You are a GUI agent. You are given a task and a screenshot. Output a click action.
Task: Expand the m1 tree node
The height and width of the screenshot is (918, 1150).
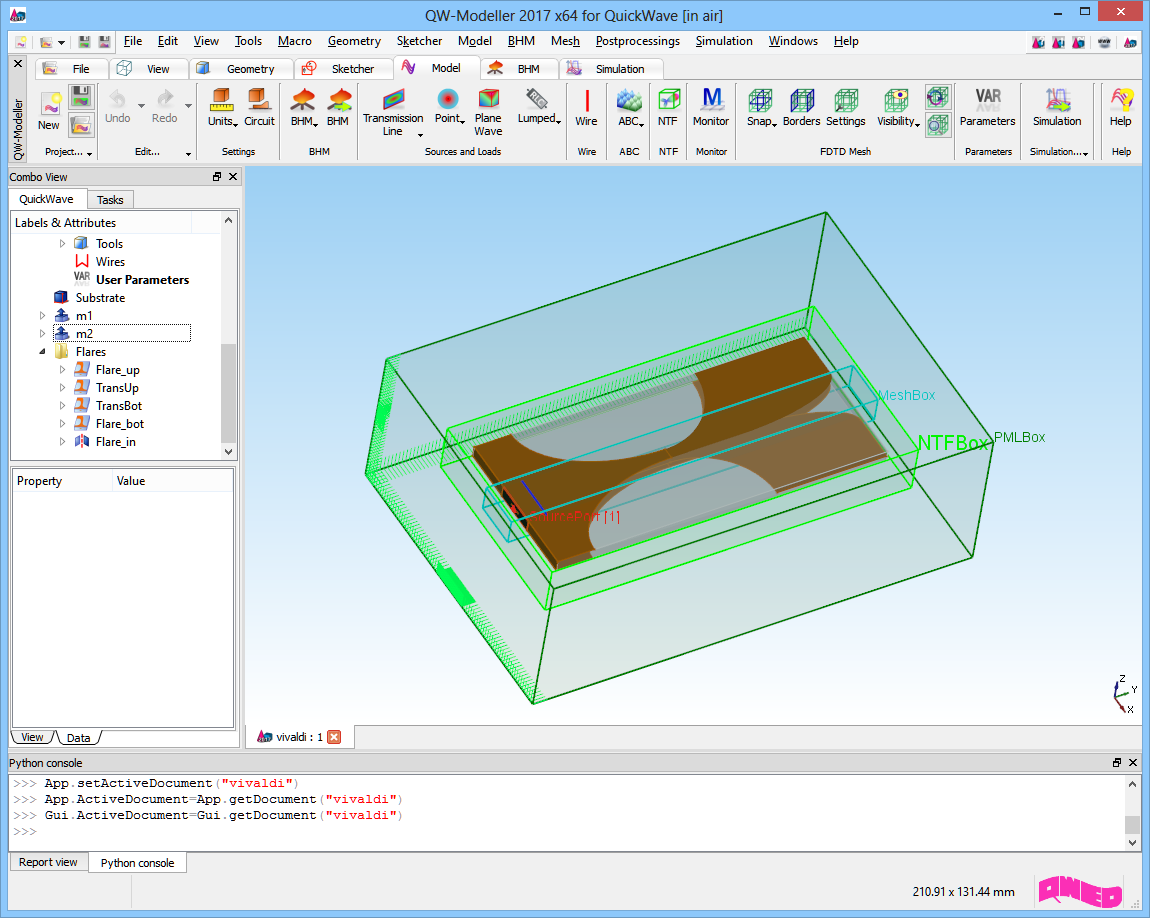[x=43, y=315]
